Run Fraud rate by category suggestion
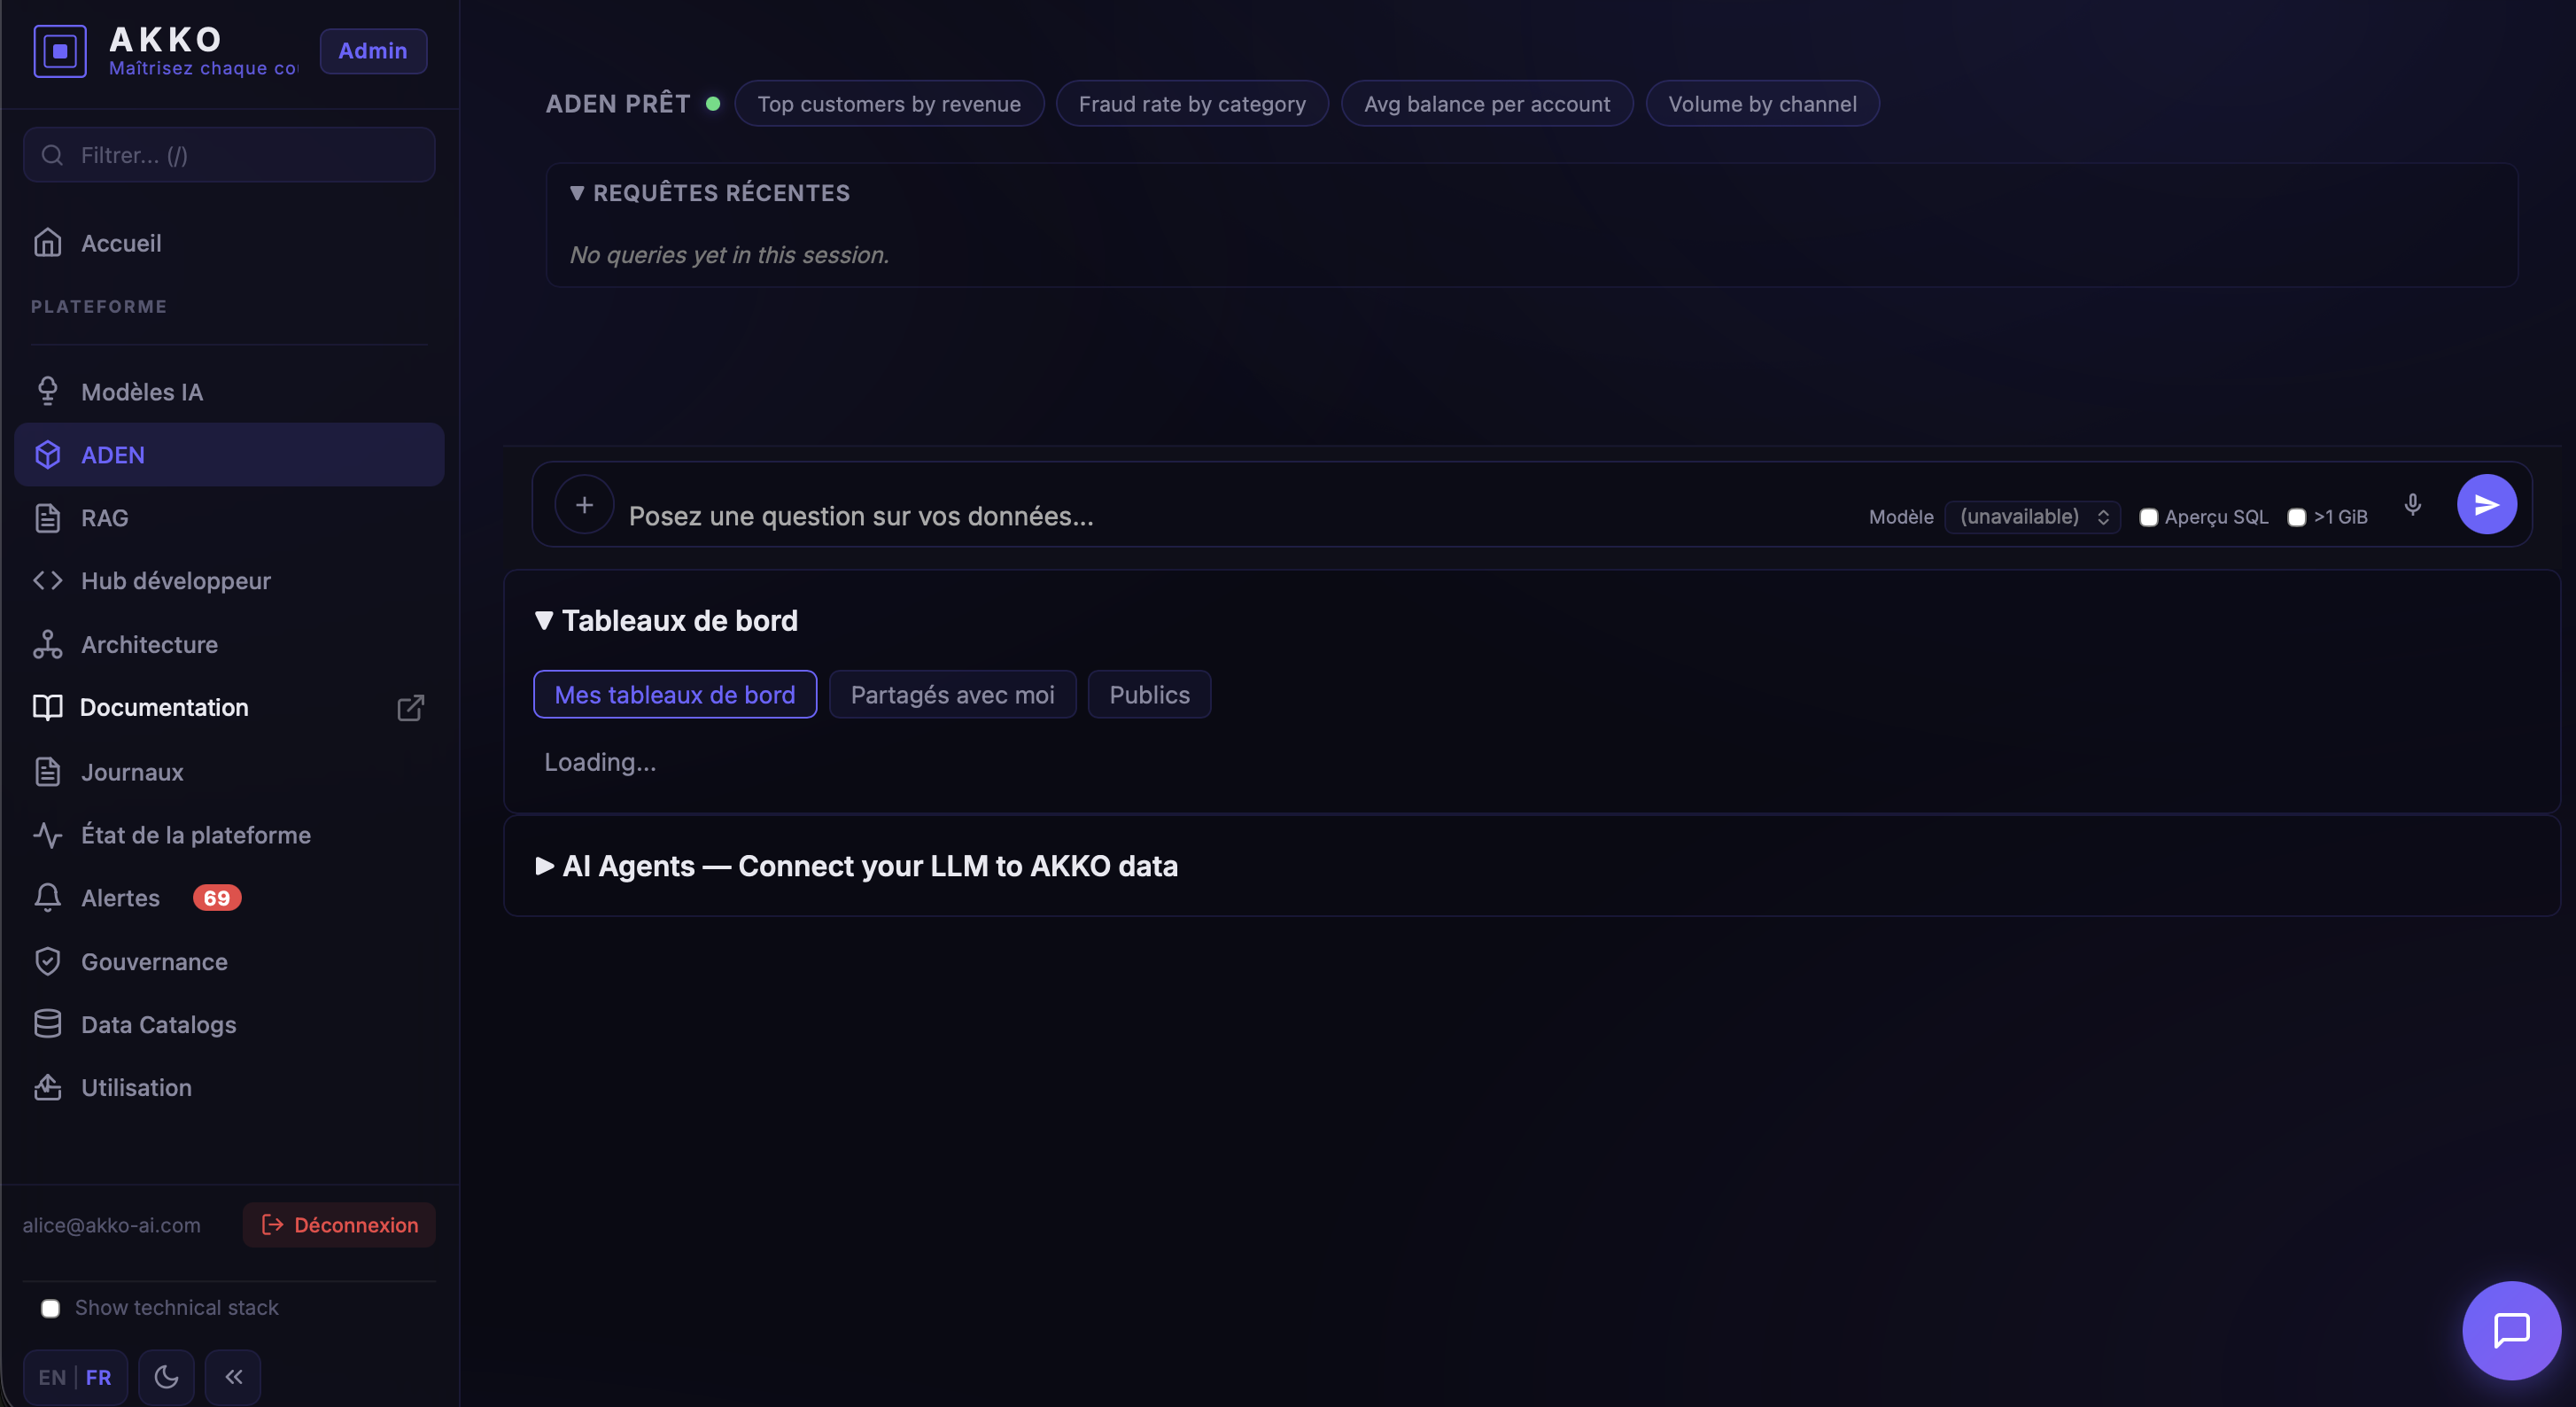2576x1407 pixels. point(1192,104)
